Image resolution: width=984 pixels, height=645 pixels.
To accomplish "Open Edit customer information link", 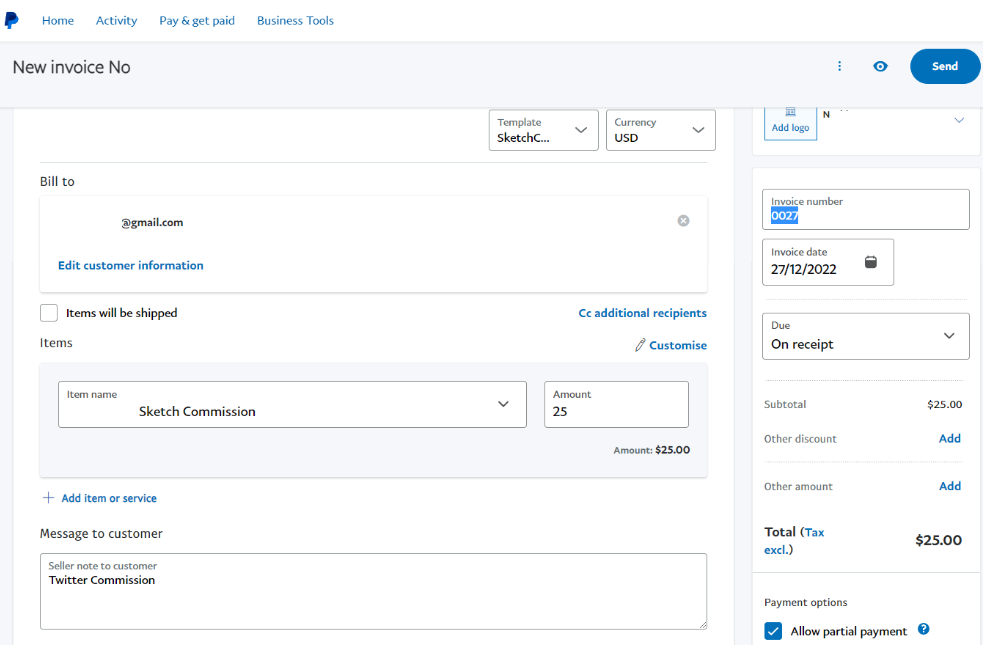I will [131, 265].
